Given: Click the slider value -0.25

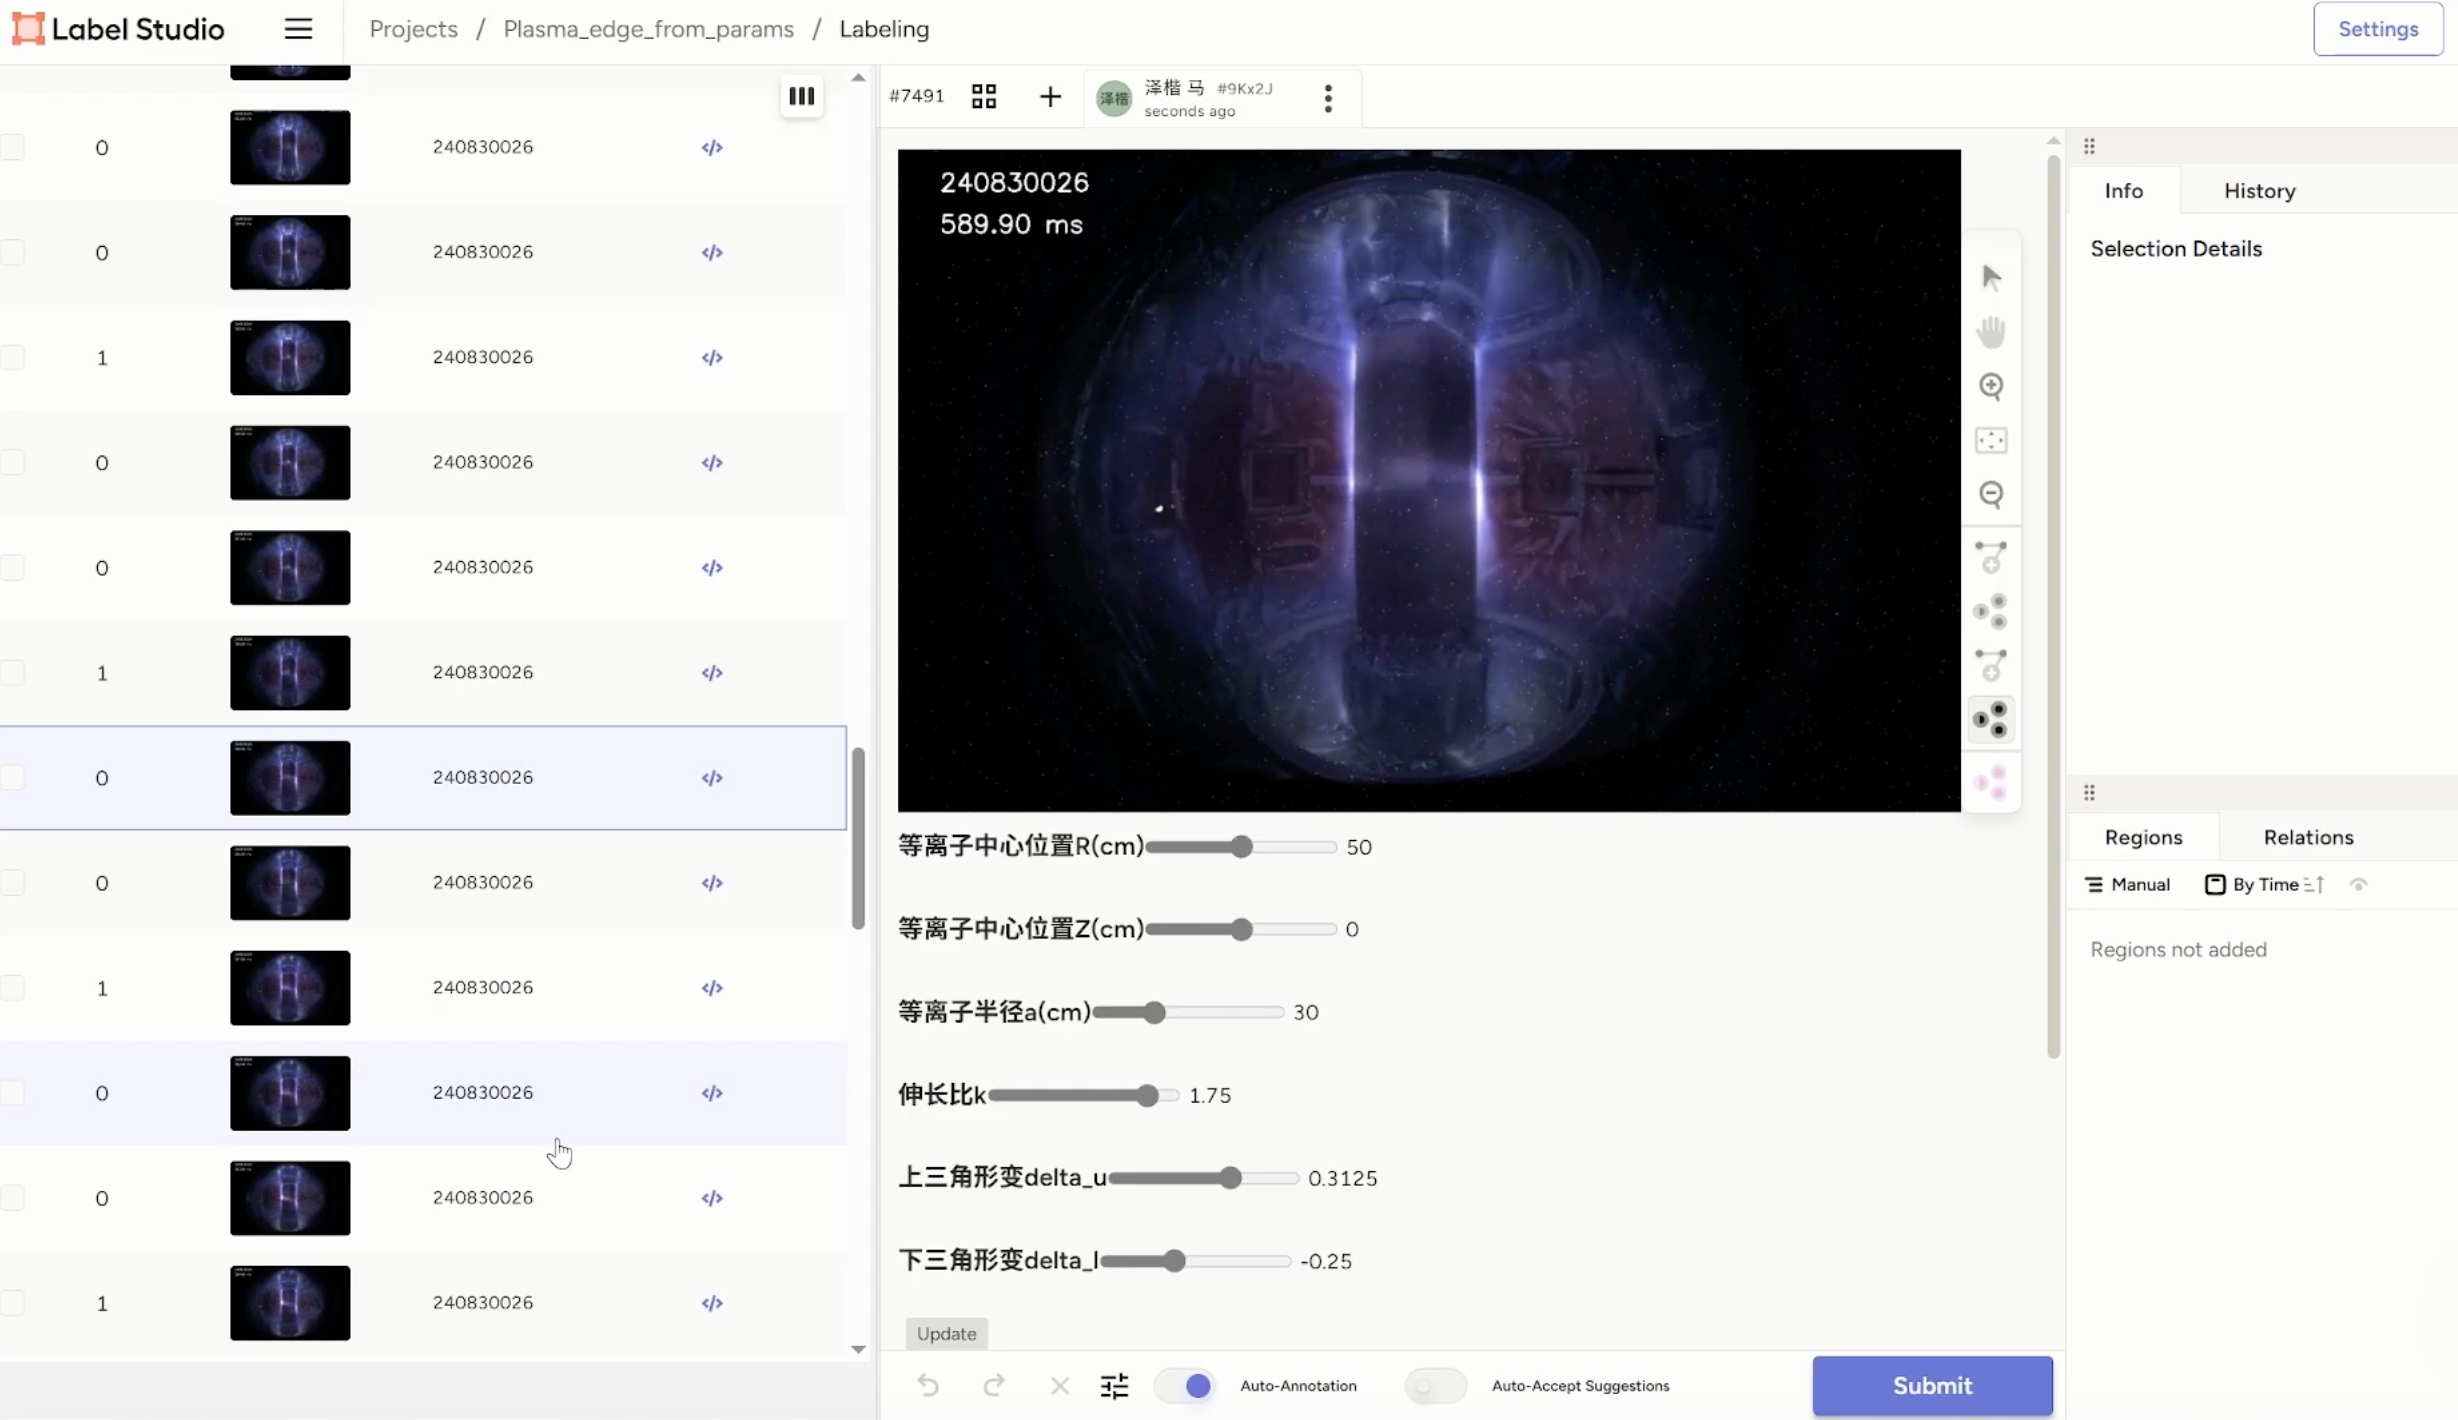Looking at the screenshot, I should point(1325,1262).
